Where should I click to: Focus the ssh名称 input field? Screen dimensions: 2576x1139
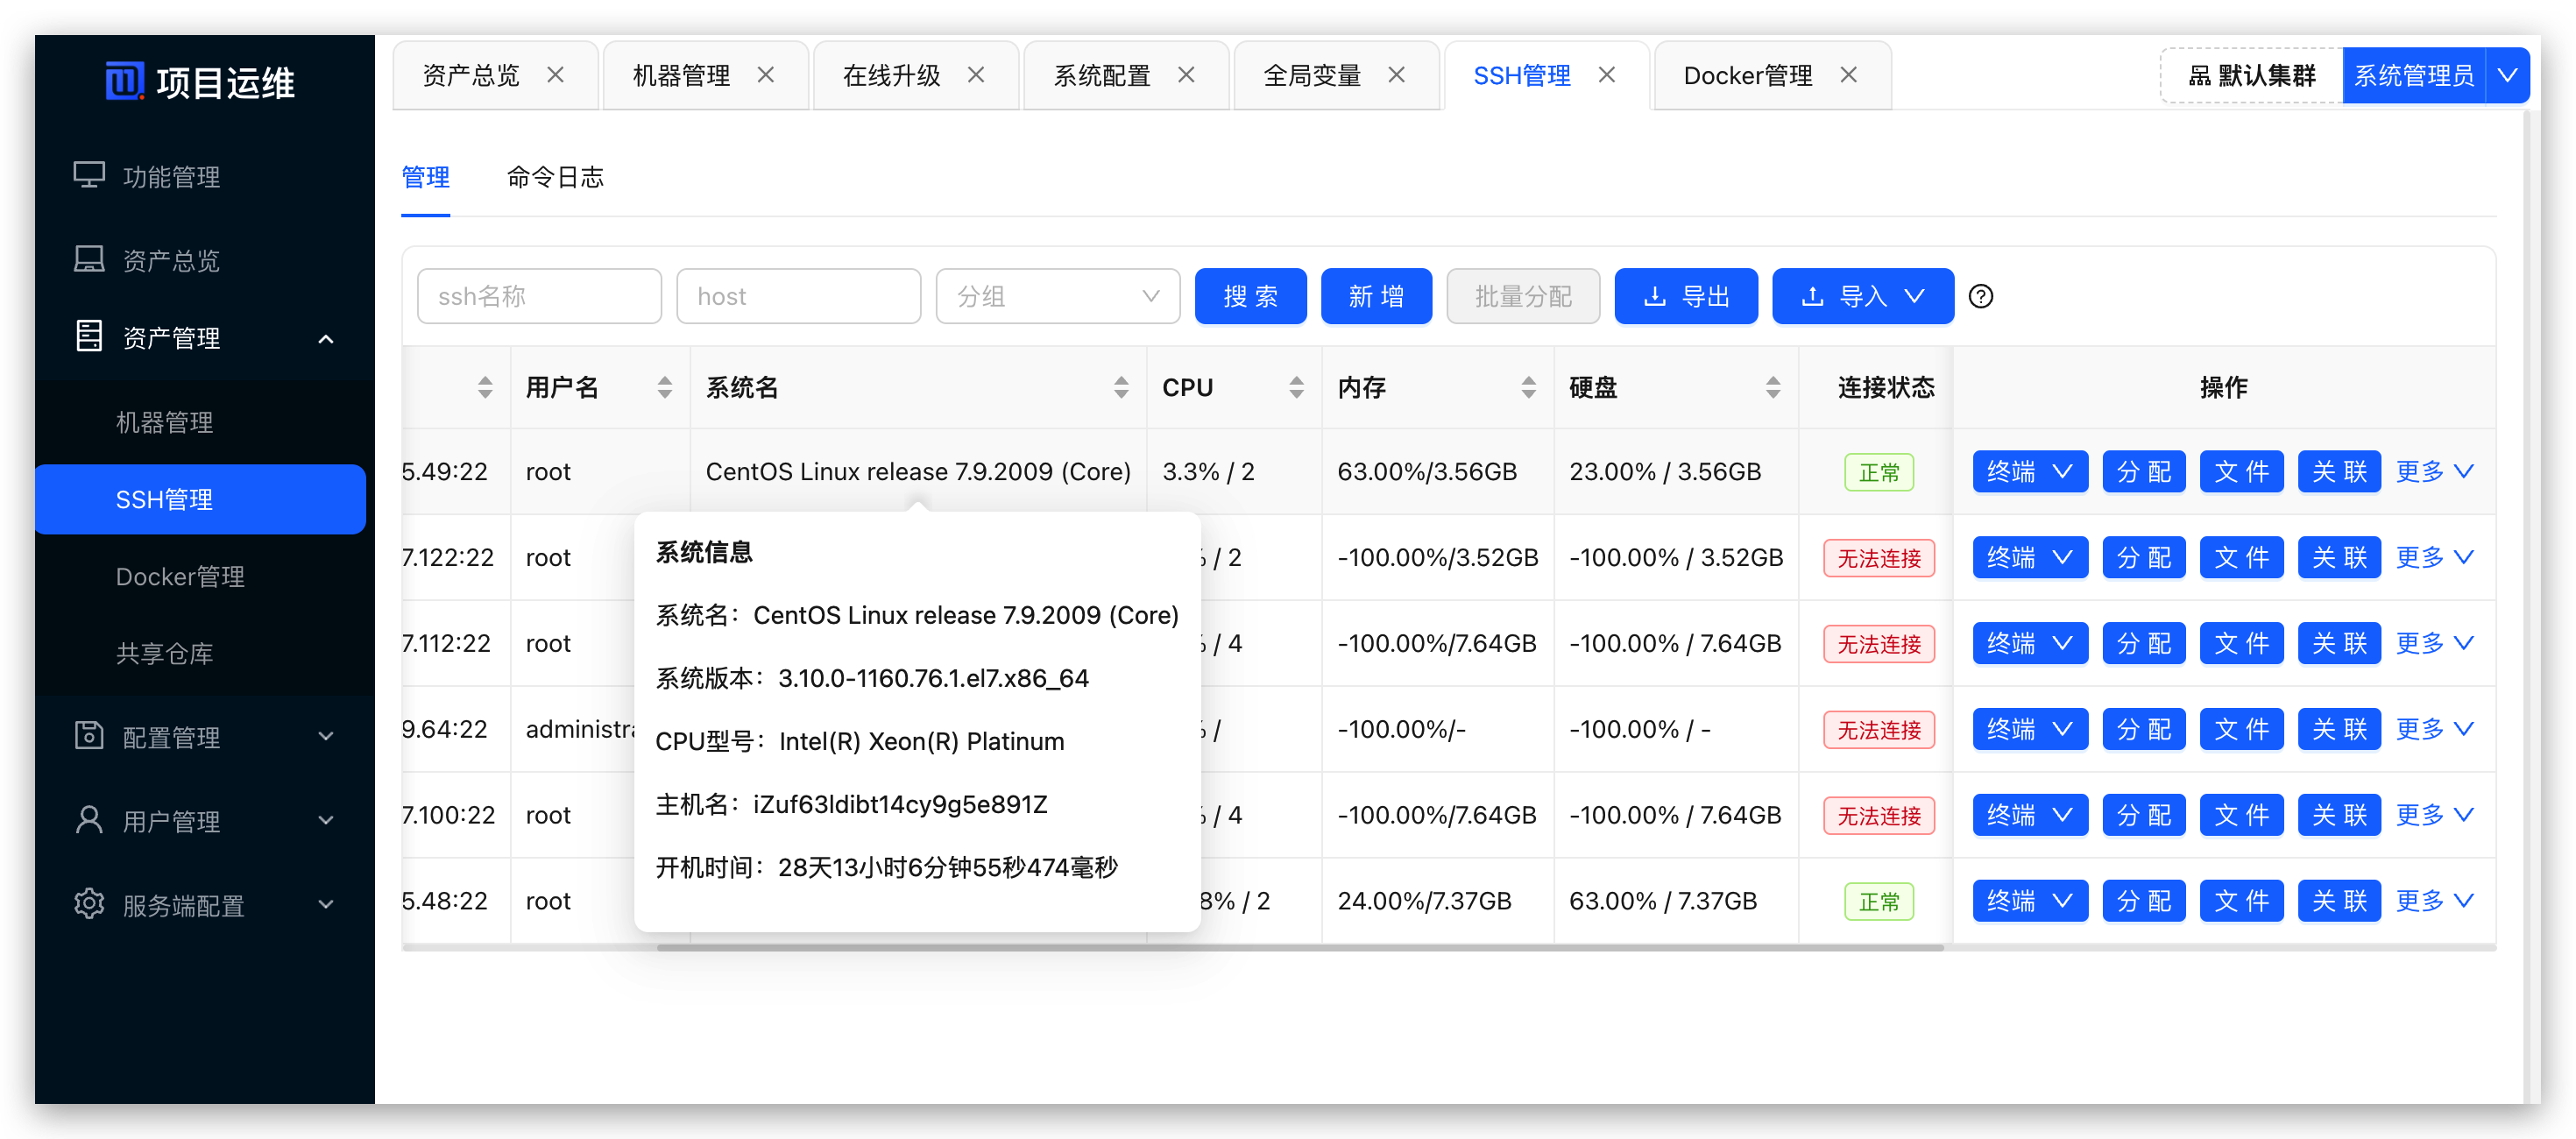(539, 296)
